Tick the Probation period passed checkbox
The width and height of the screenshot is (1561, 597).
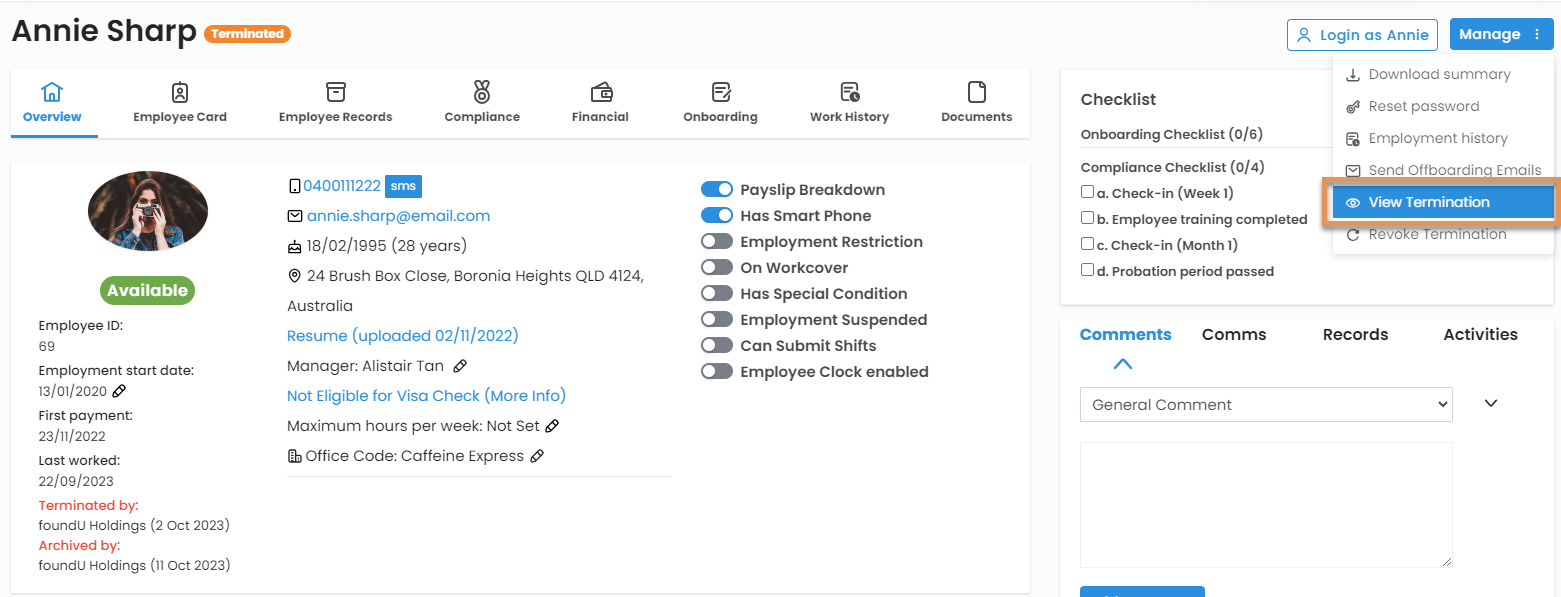pyautogui.click(x=1087, y=270)
